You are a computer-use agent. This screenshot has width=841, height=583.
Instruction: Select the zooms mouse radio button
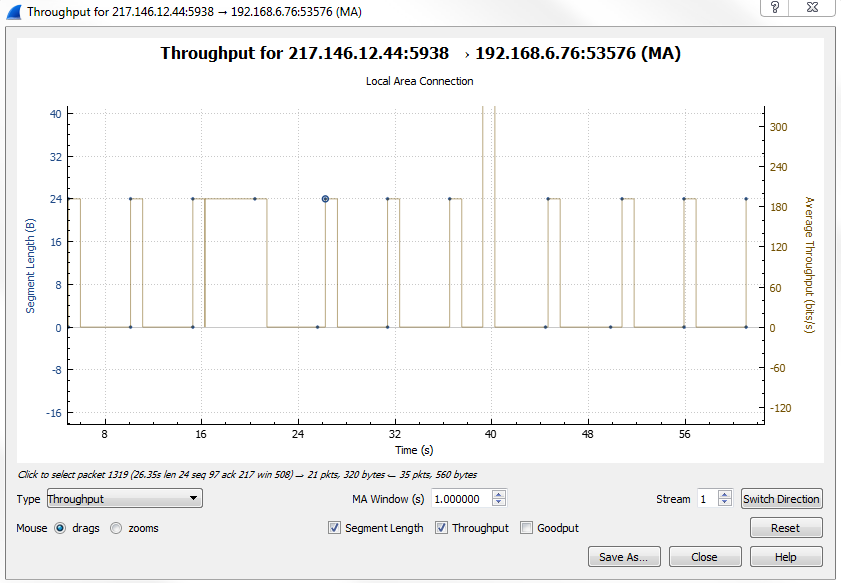pyautogui.click(x=116, y=528)
